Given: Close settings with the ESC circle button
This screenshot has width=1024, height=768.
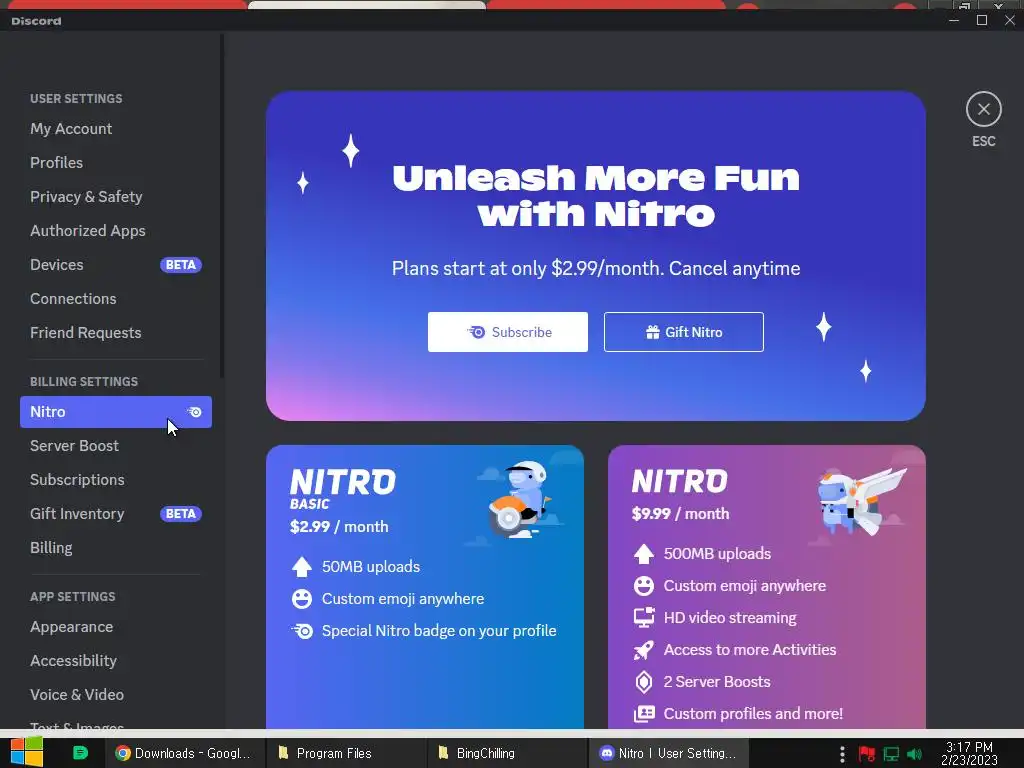Looking at the screenshot, I should (984, 109).
